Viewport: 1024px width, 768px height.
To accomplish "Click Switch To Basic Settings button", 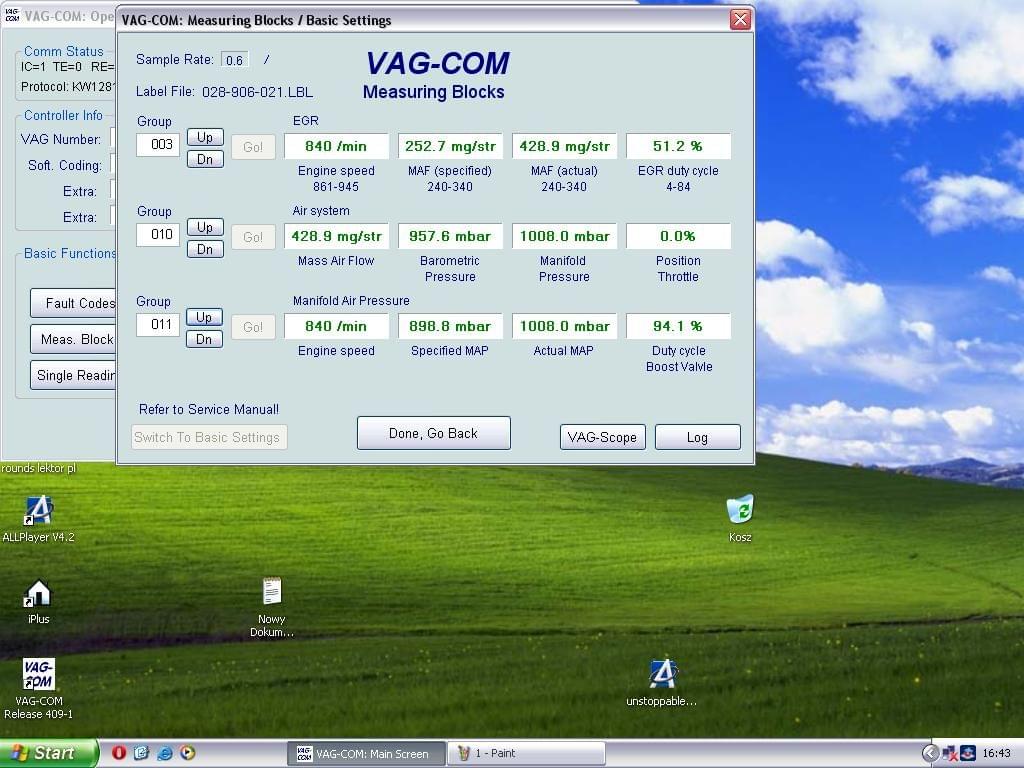I will pos(209,438).
